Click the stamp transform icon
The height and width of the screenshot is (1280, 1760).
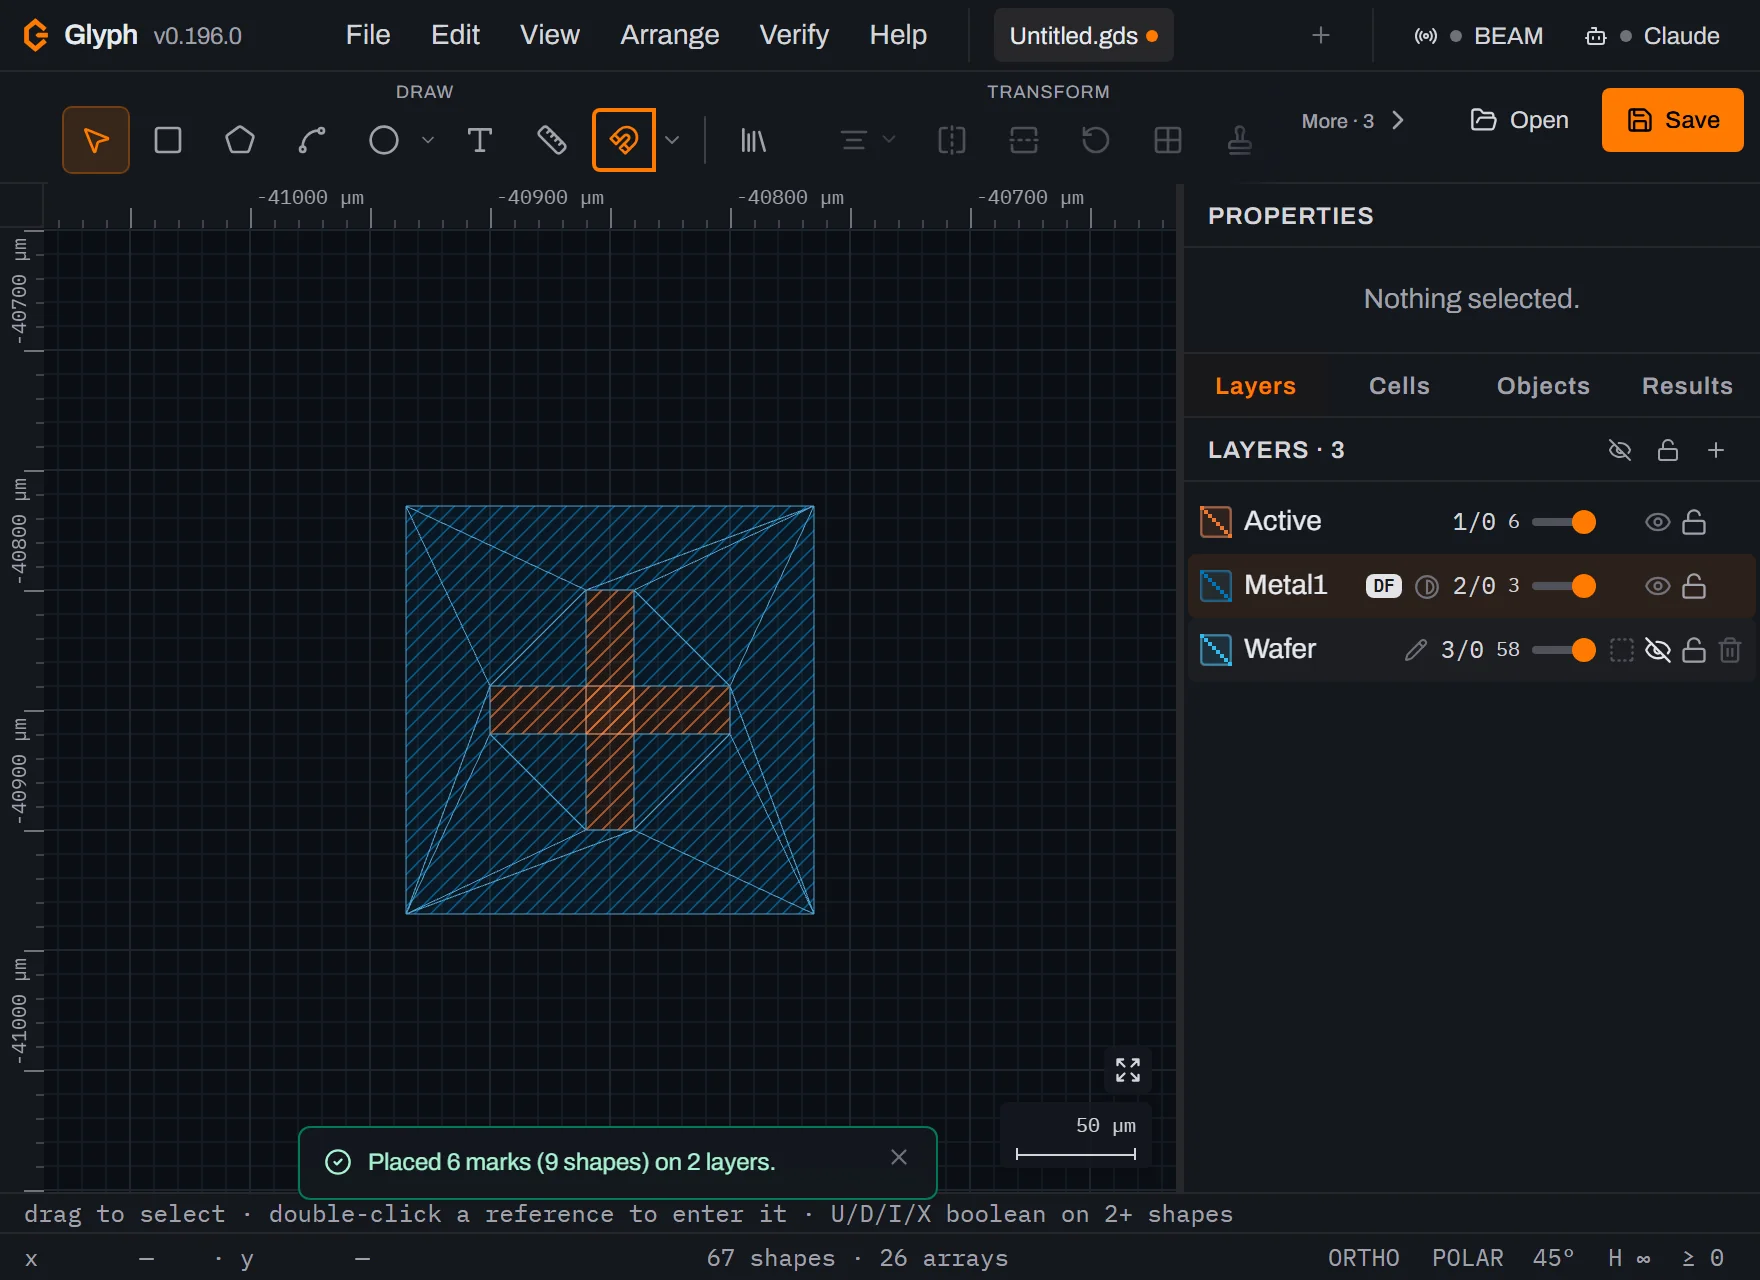point(1240,140)
